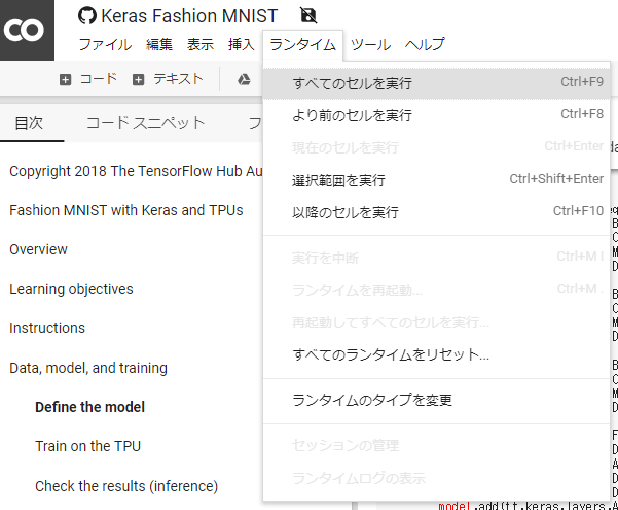Add a text cell with テキスト button

point(168,79)
